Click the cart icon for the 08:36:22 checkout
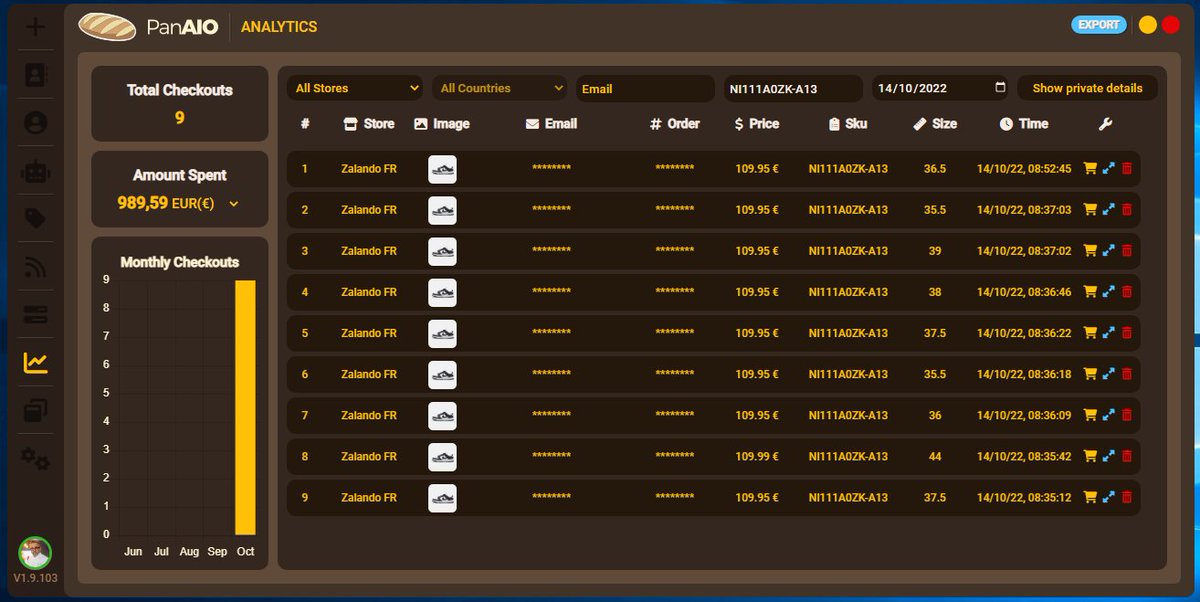This screenshot has height=602, width=1200. (x=1090, y=333)
